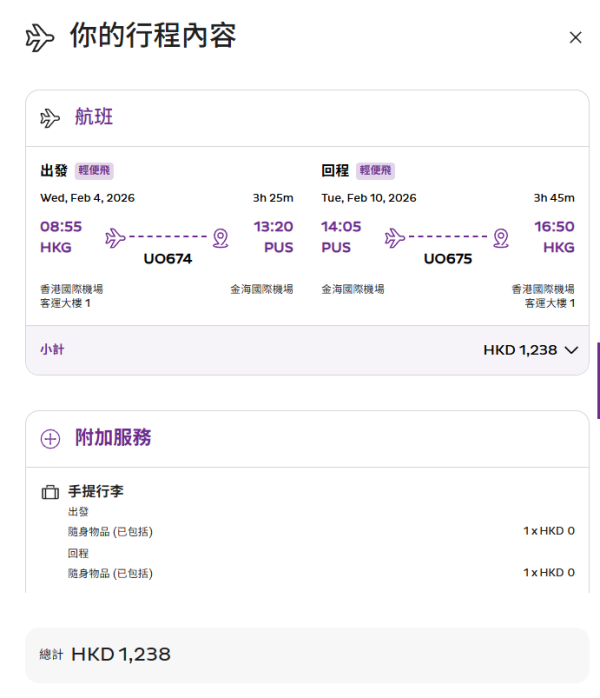Close the itinerary panel with the X
Image resolution: width=600 pixels, height=698 pixels.
(576, 37)
